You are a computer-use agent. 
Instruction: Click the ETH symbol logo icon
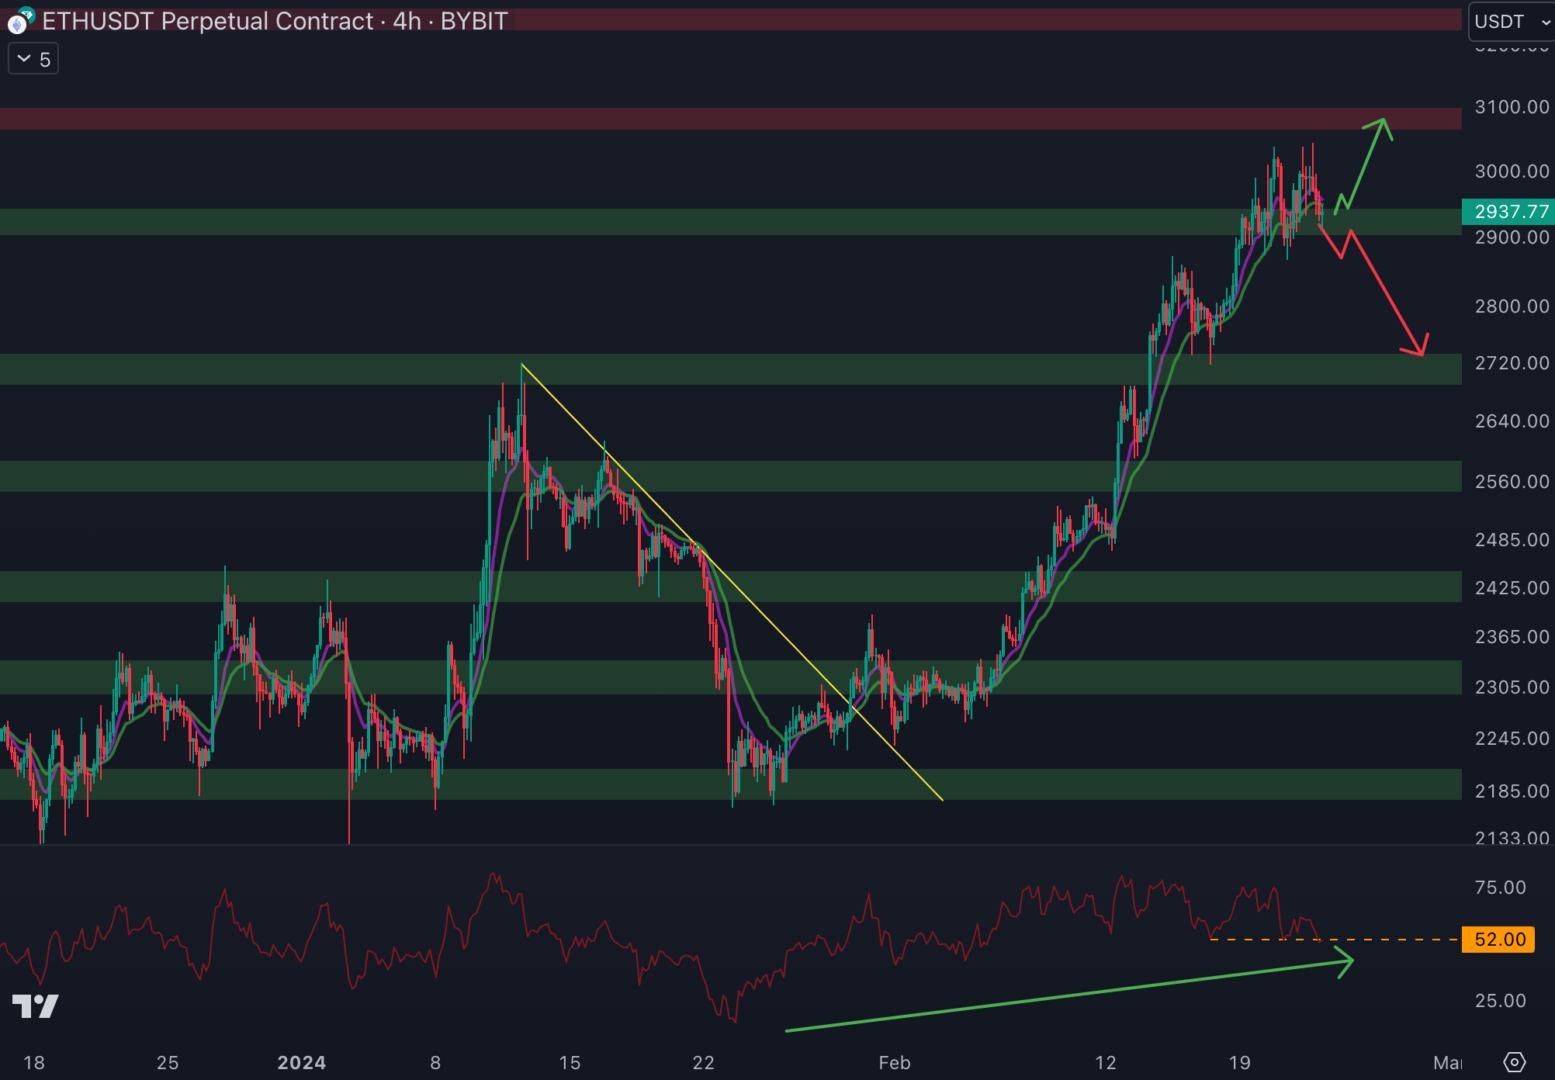tap(20, 21)
